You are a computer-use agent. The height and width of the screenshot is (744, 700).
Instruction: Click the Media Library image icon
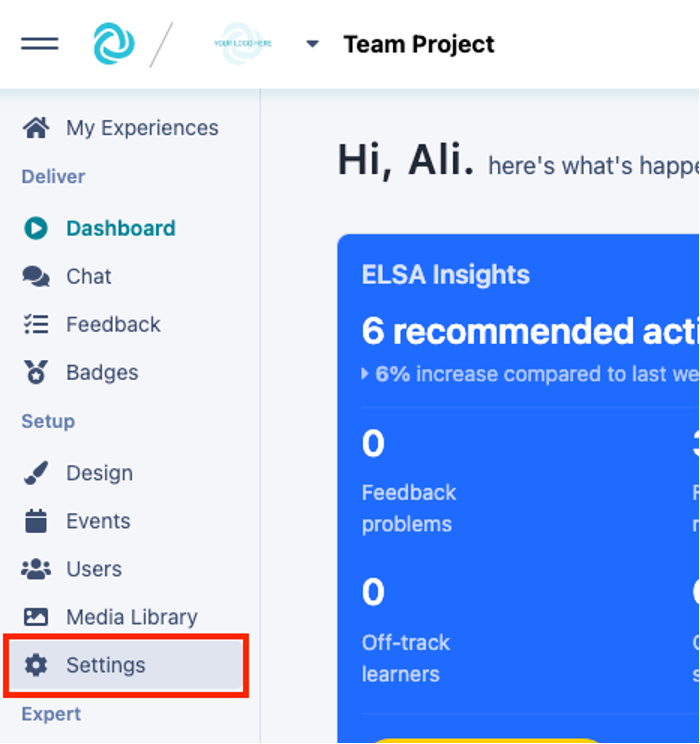(36, 617)
